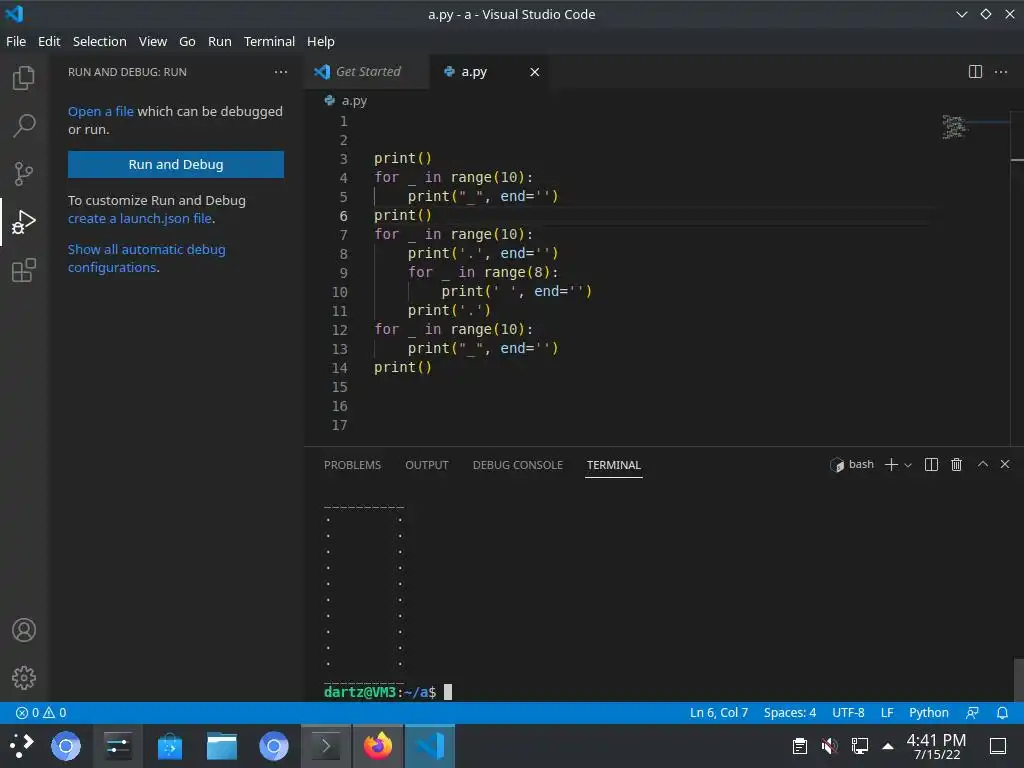1024x768 pixels.
Task: Select the TERMINAL panel tab
Action: 613,465
